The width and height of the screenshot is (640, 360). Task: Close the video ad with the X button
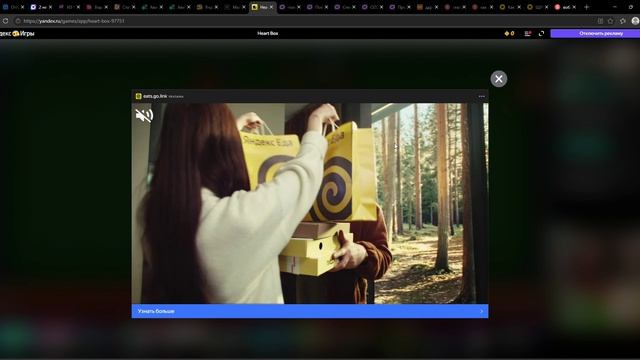[498, 79]
